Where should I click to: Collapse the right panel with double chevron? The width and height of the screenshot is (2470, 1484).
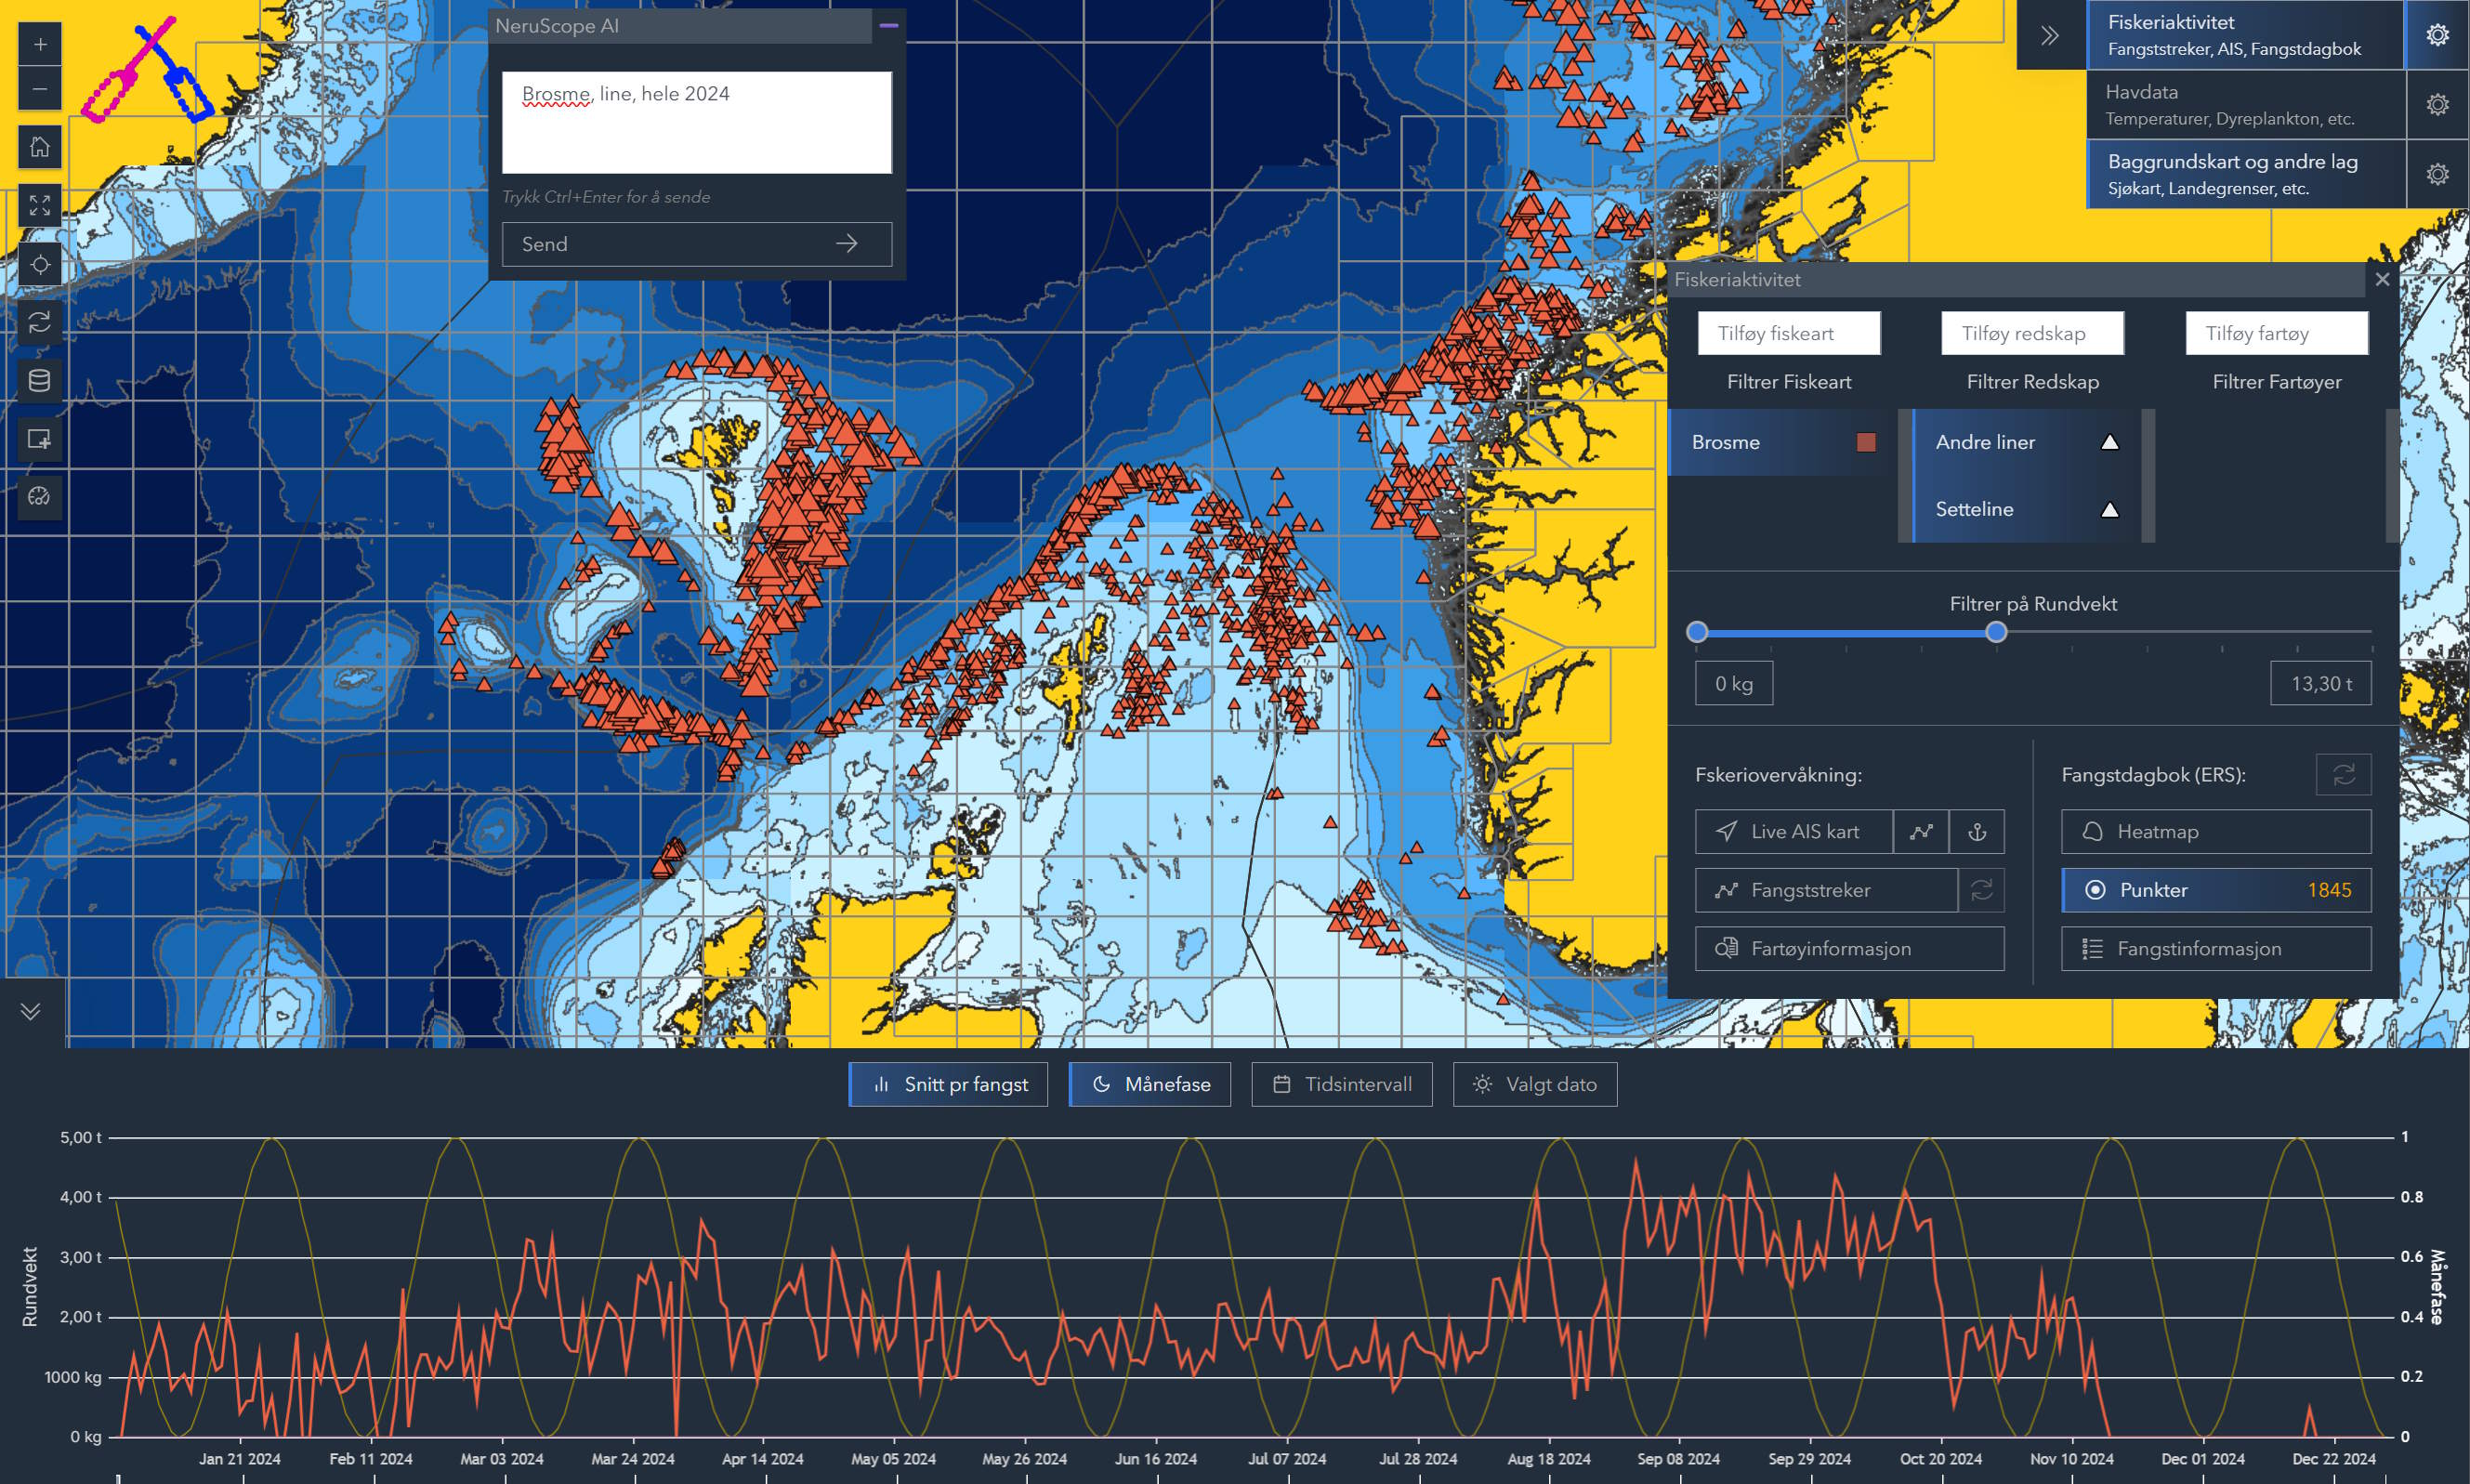2050,36
